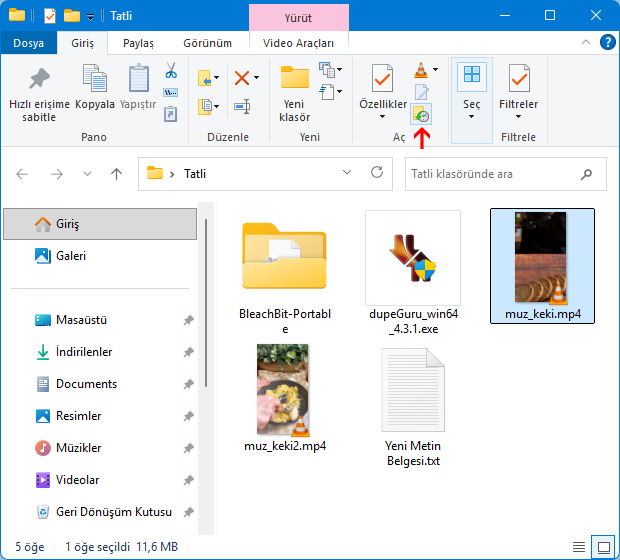Open the Görünüm ribbon tab
The width and height of the screenshot is (620, 560).
[207, 43]
